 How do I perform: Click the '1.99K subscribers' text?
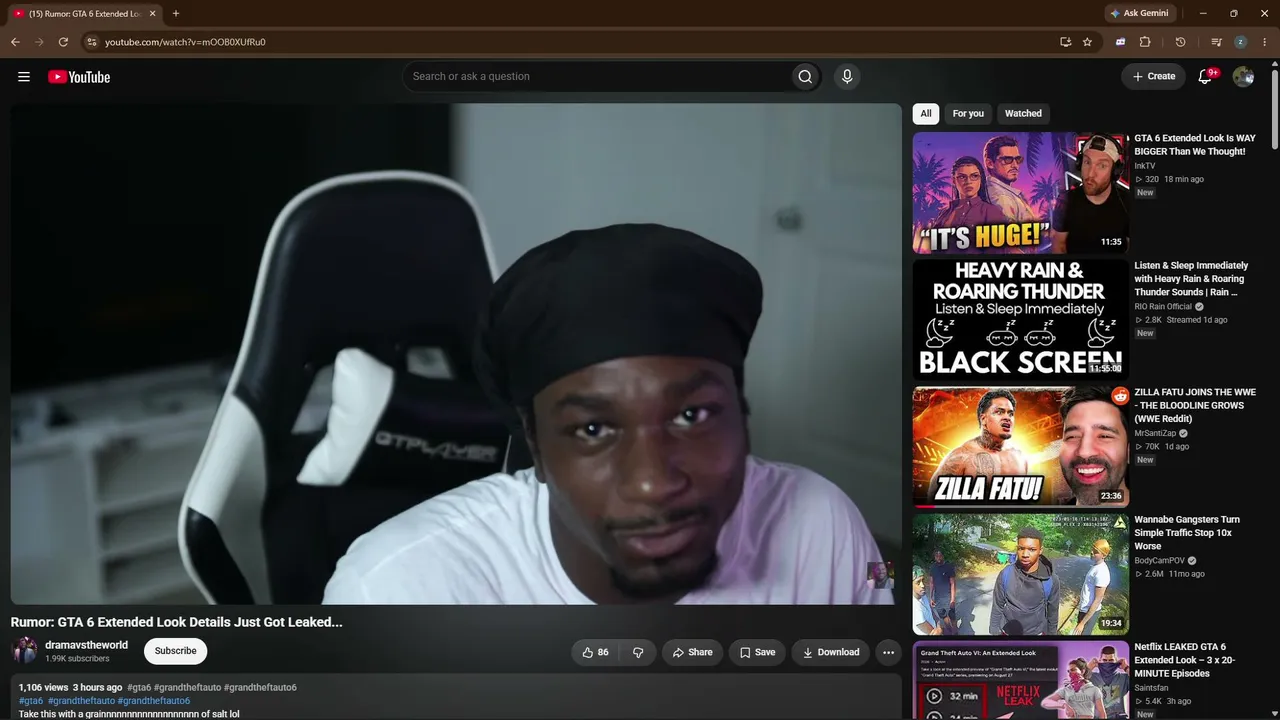click(x=77, y=659)
